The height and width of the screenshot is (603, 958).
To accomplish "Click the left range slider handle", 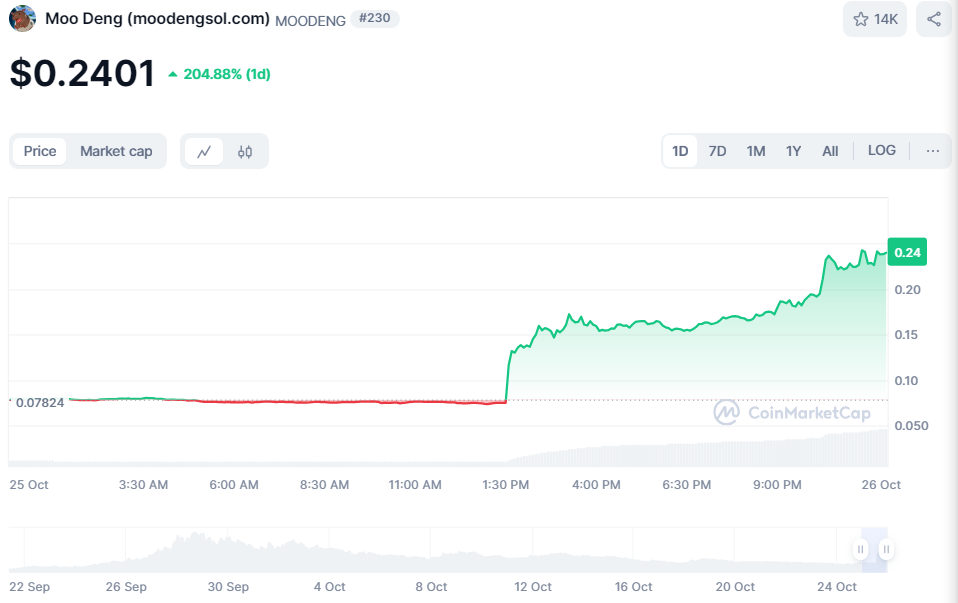I will point(860,549).
